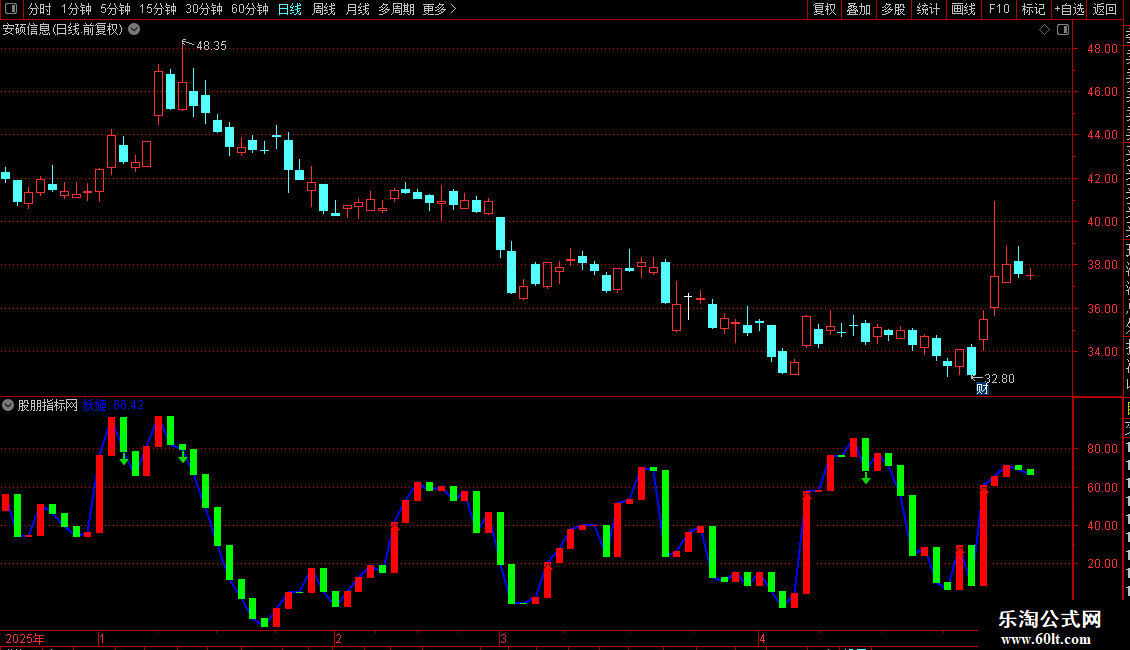Switch to 月线 monthly chart

pyautogui.click(x=357, y=9)
